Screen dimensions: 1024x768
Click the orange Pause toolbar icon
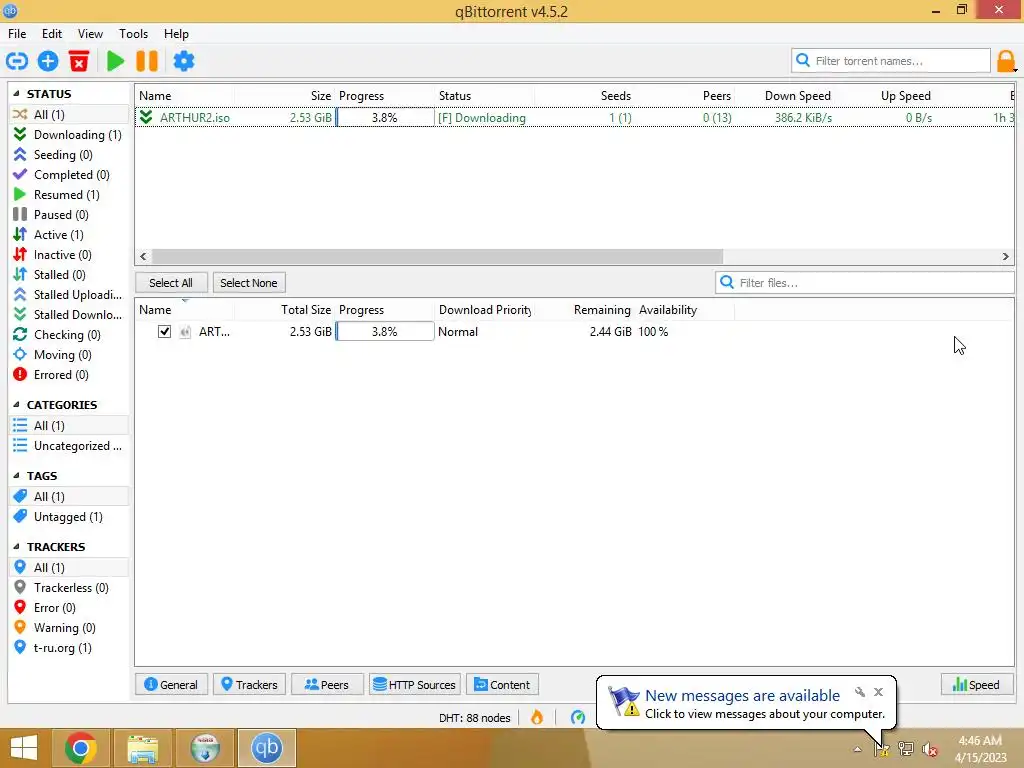click(x=147, y=61)
